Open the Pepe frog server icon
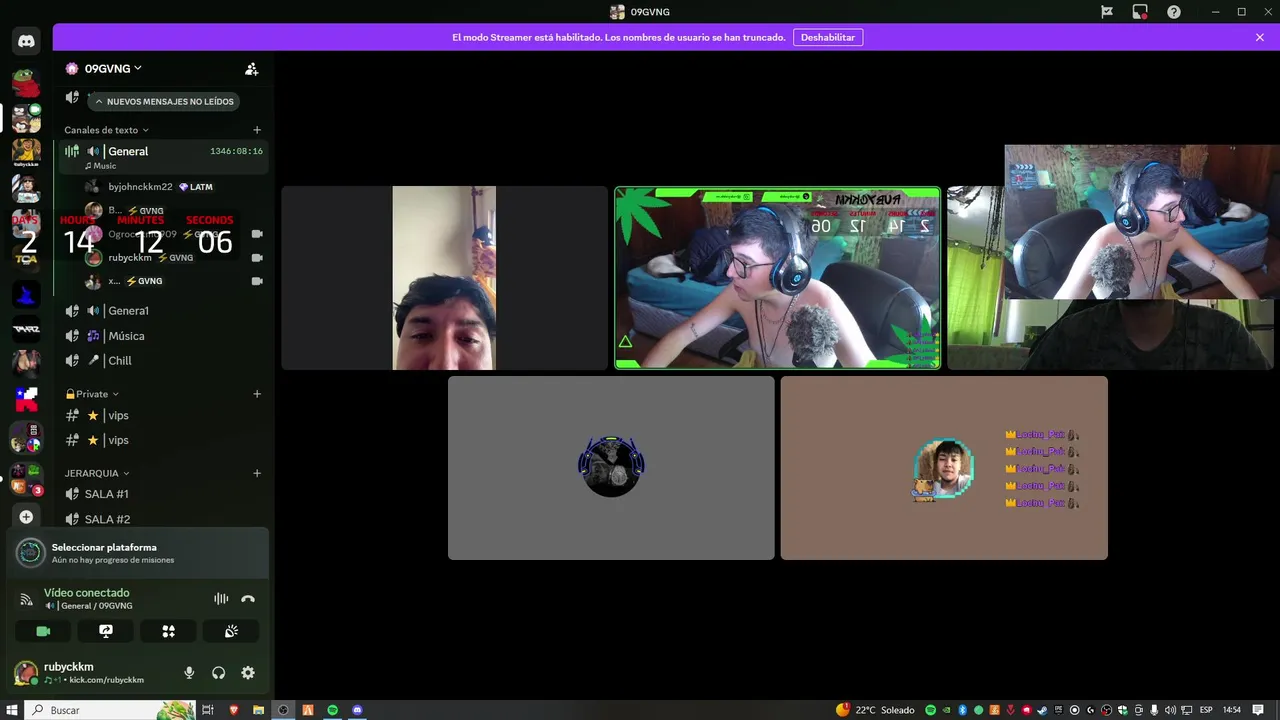 (26, 82)
